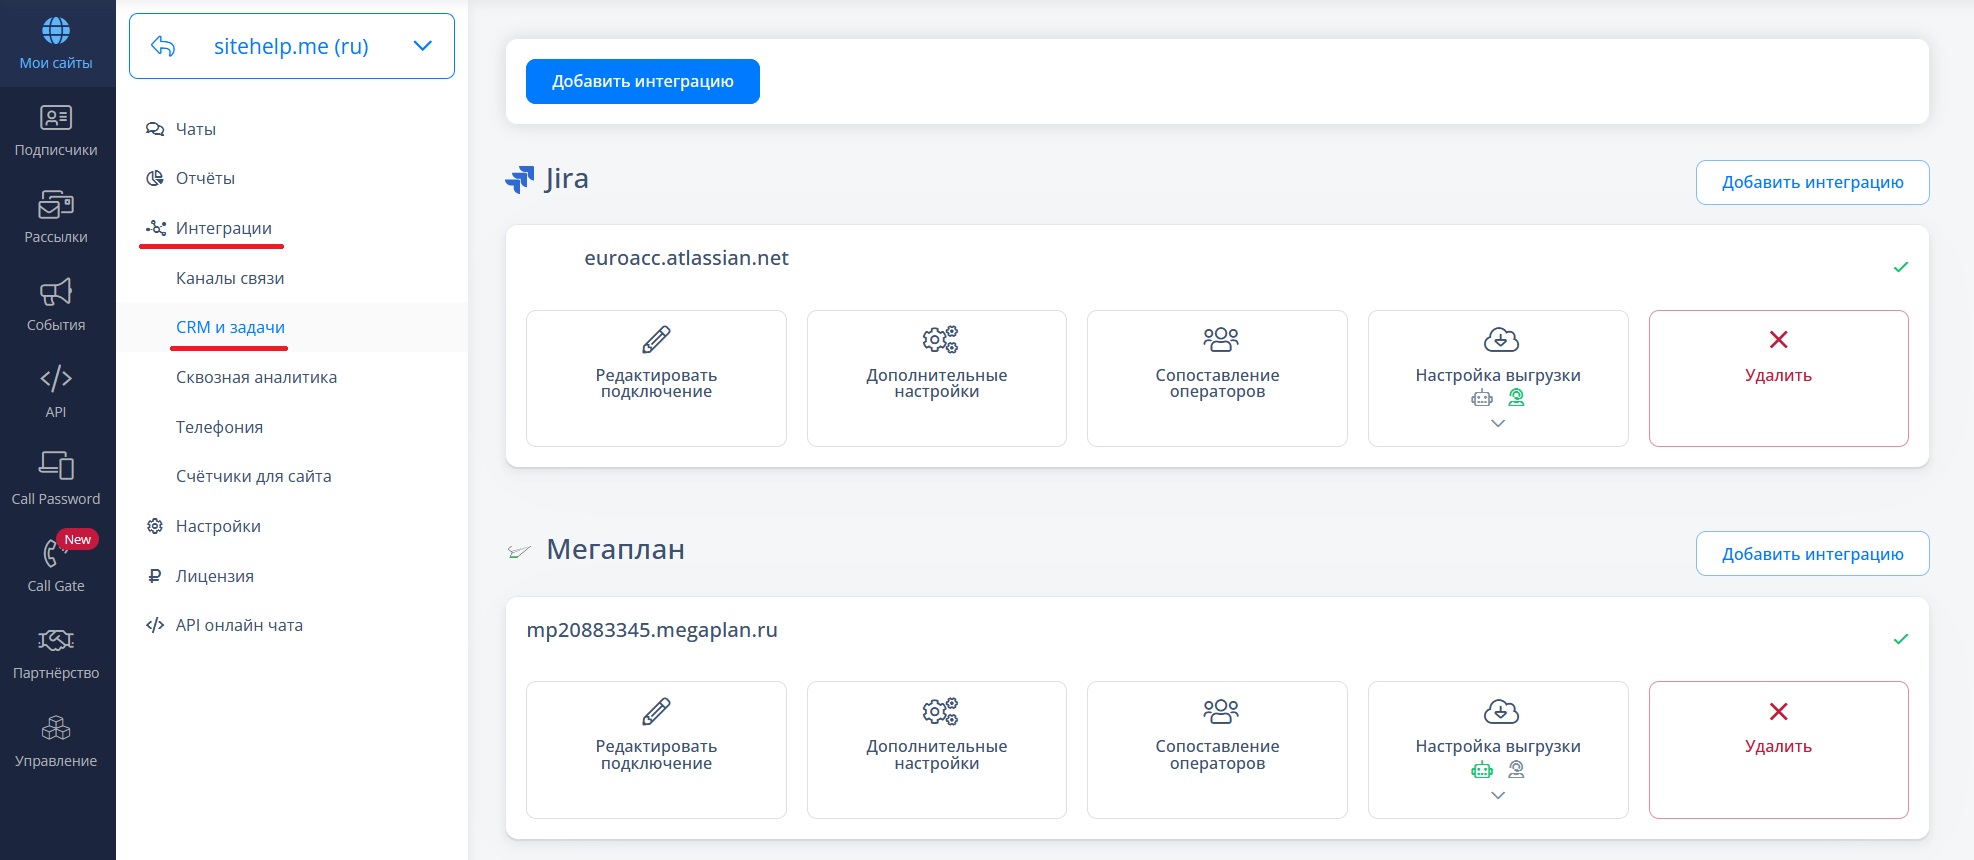This screenshot has width=1974, height=860.
Task: Open Каналы связи submenu
Action: click(230, 278)
